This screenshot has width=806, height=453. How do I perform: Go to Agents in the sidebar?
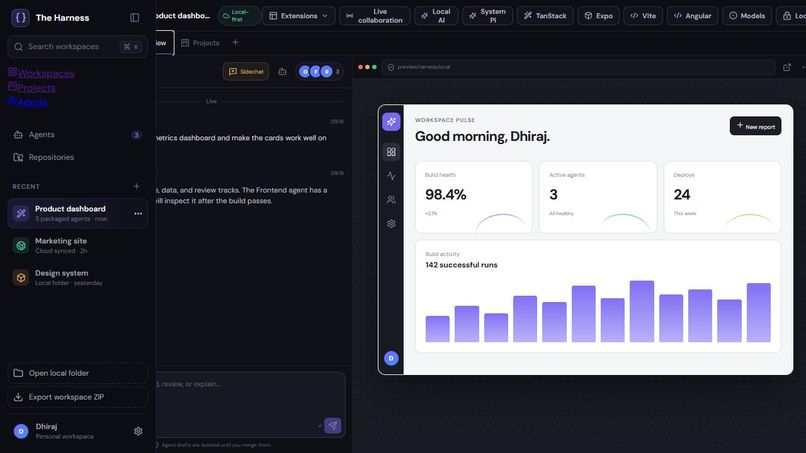(78, 135)
